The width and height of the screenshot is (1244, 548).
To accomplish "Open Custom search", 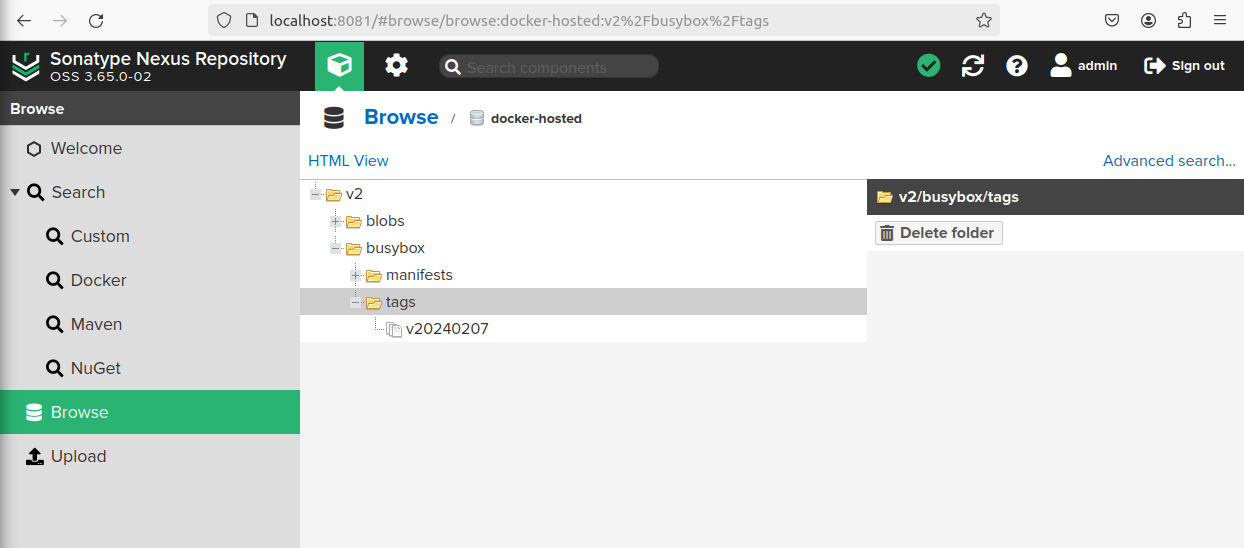I will (x=150, y=236).
